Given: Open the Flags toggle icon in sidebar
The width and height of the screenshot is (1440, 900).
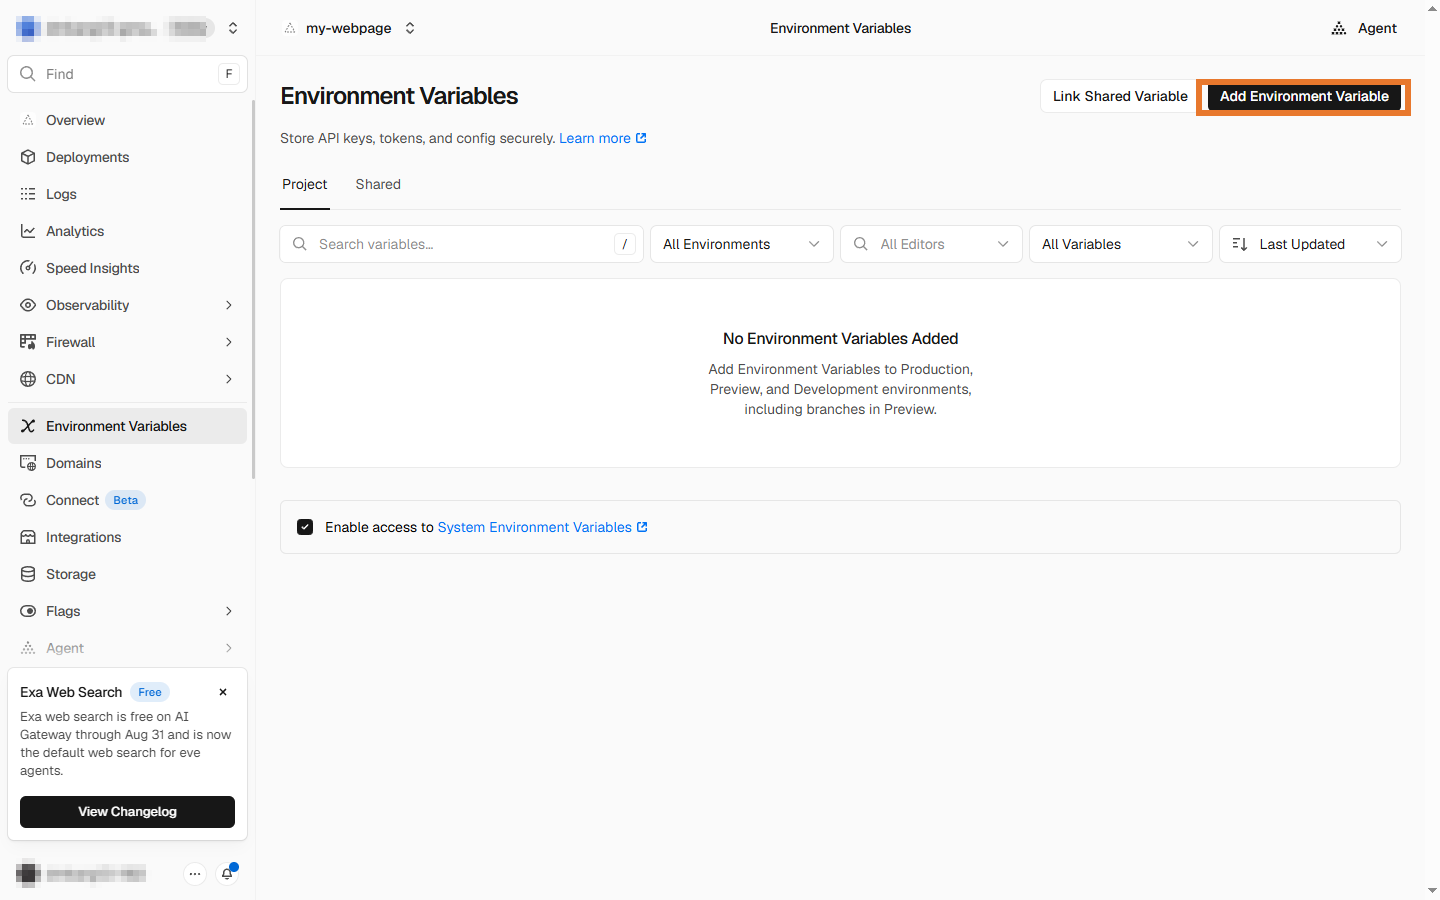Looking at the screenshot, I should (x=28, y=611).
